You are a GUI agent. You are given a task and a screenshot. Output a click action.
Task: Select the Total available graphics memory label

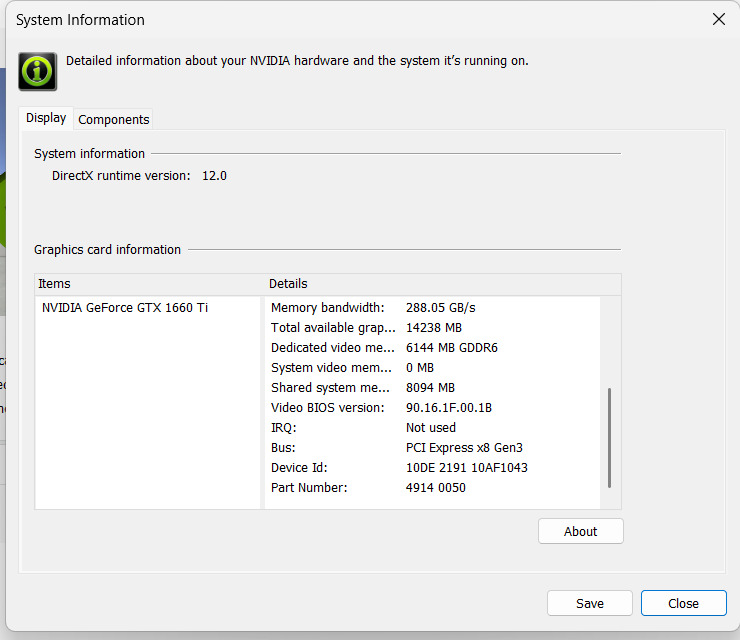pos(333,328)
